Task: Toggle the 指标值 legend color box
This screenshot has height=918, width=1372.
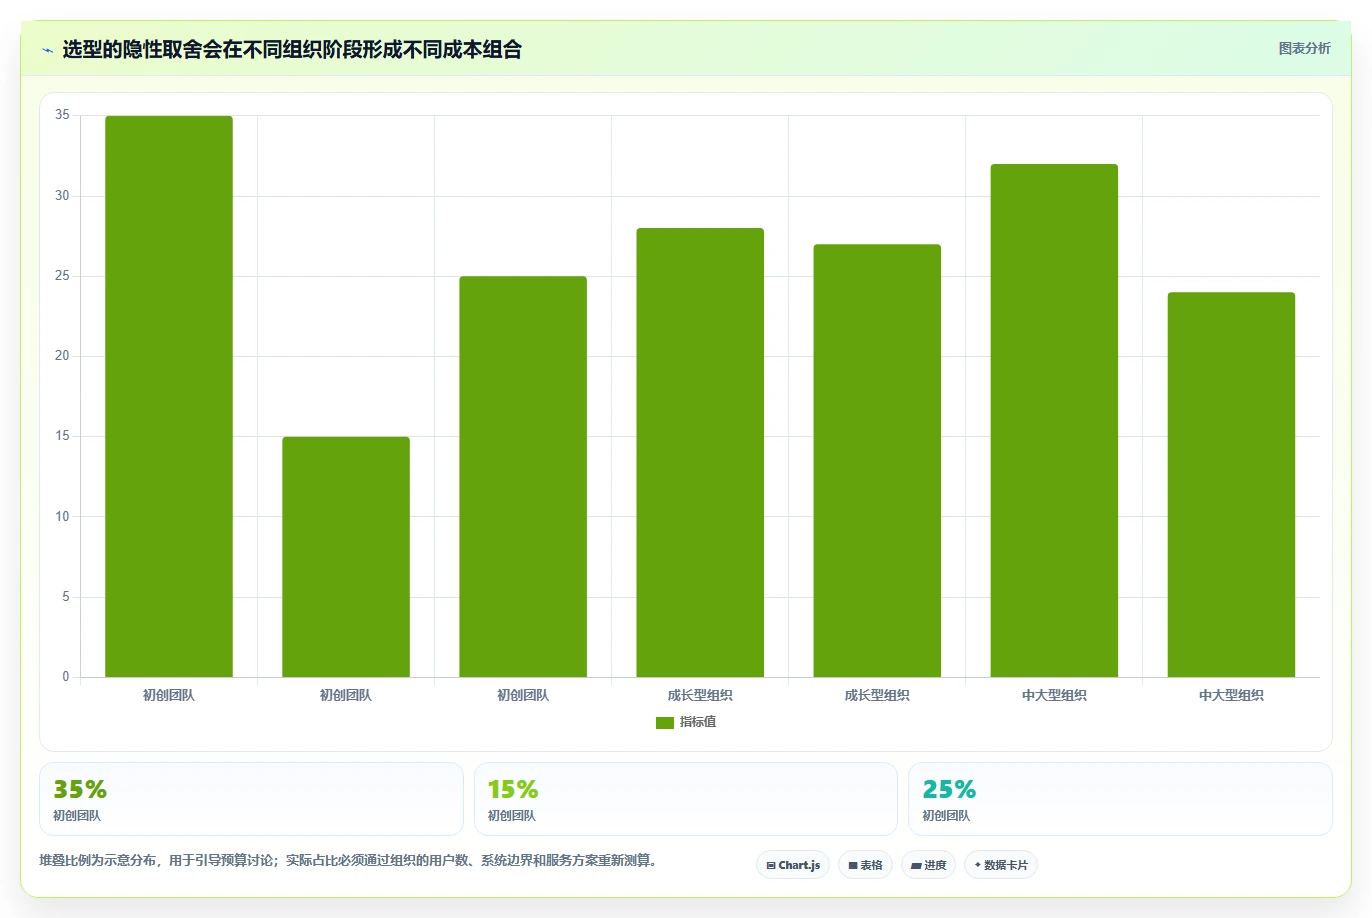Action: (x=665, y=723)
